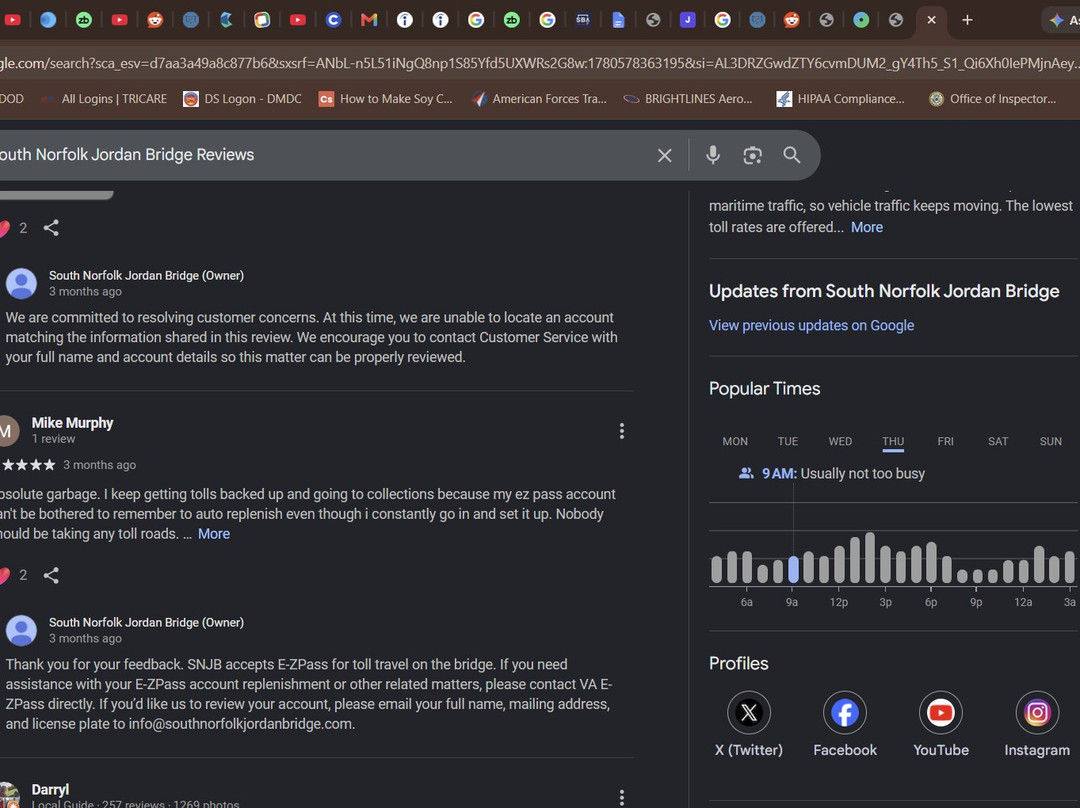This screenshot has height=808, width=1080.
Task: Expand bridge description with More link
Action: pos(866,227)
